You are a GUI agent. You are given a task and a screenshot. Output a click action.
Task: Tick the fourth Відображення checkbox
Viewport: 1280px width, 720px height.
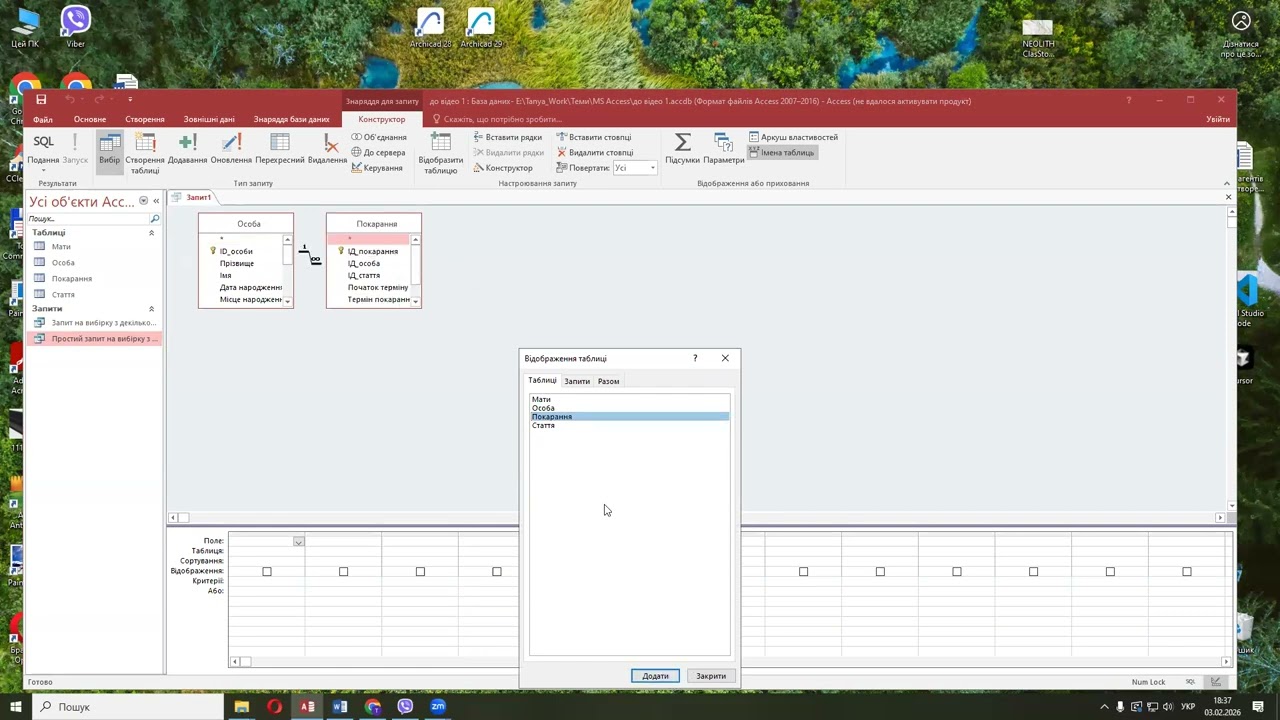pos(497,571)
